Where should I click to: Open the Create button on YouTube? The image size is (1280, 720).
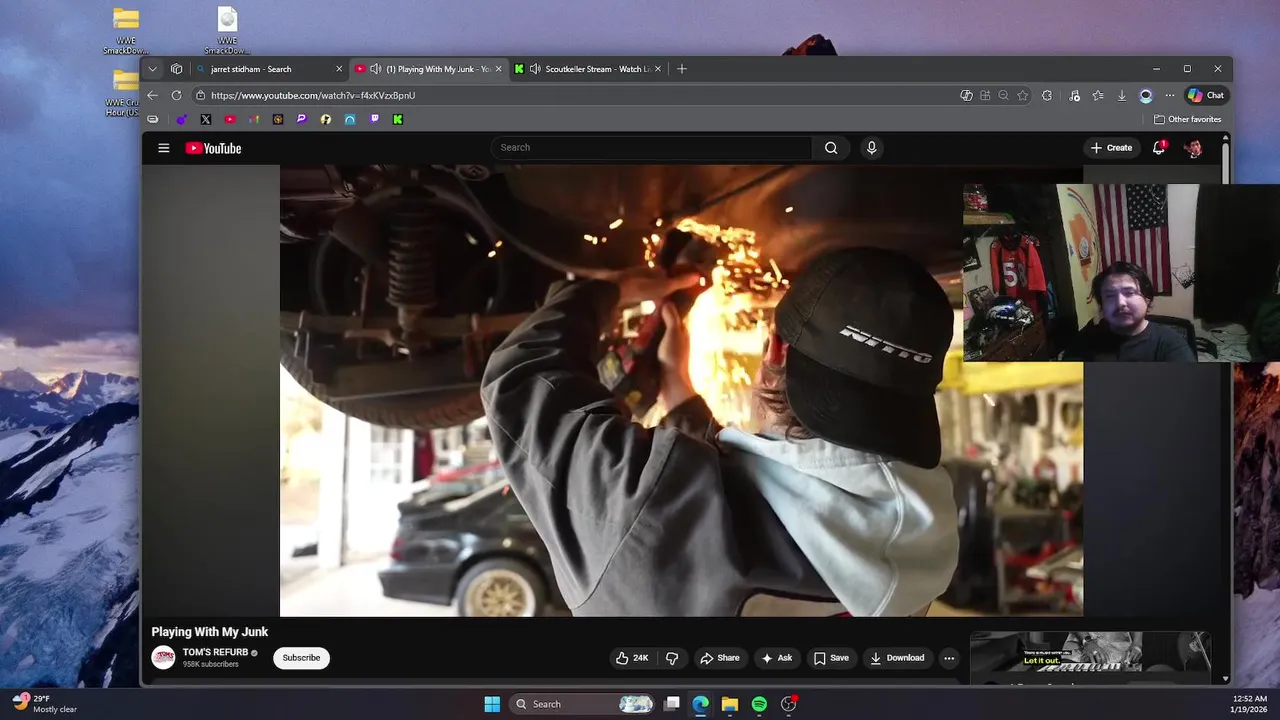1112,148
